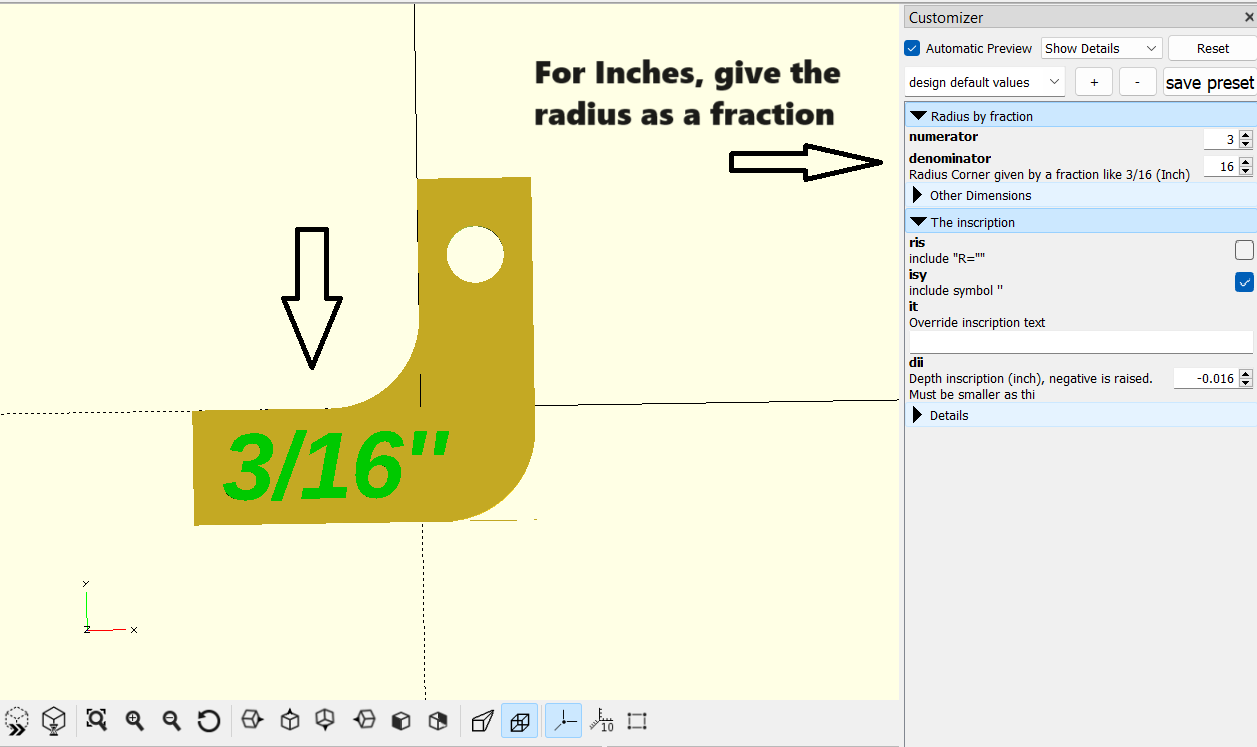Activate the Perspective projection icon

pyautogui.click(x=481, y=720)
